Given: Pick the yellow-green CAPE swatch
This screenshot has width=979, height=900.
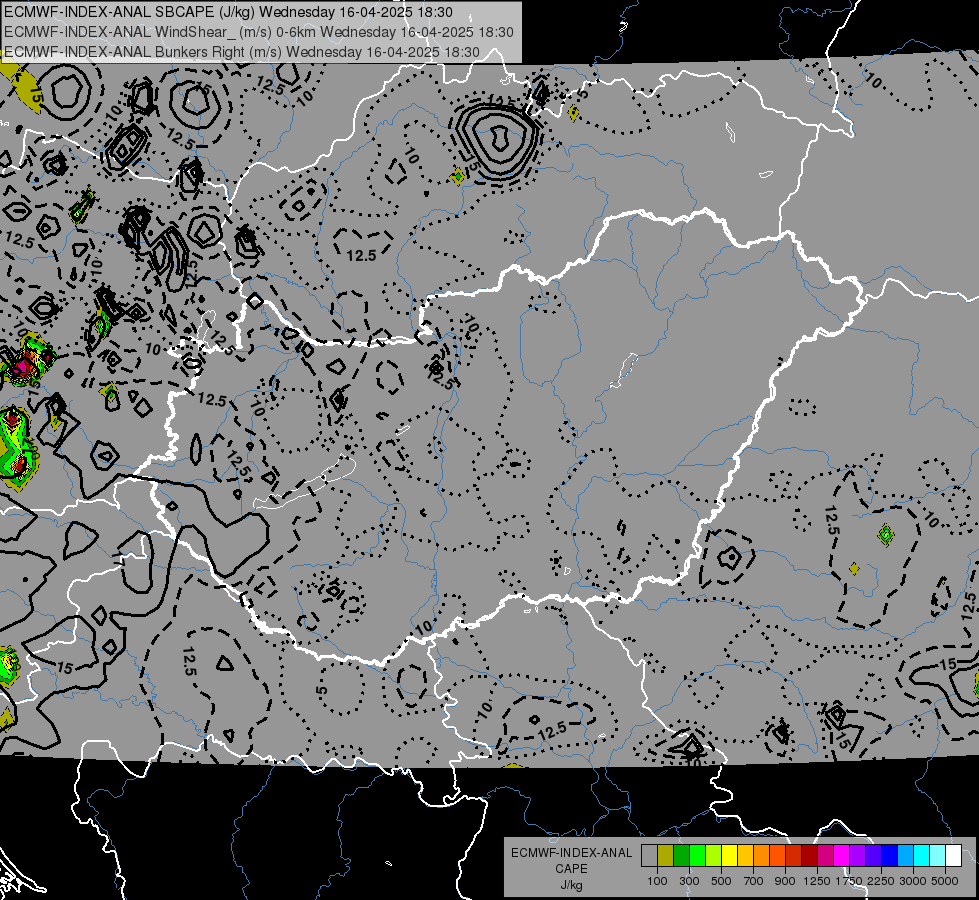Looking at the screenshot, I should [x=713, y=856].
